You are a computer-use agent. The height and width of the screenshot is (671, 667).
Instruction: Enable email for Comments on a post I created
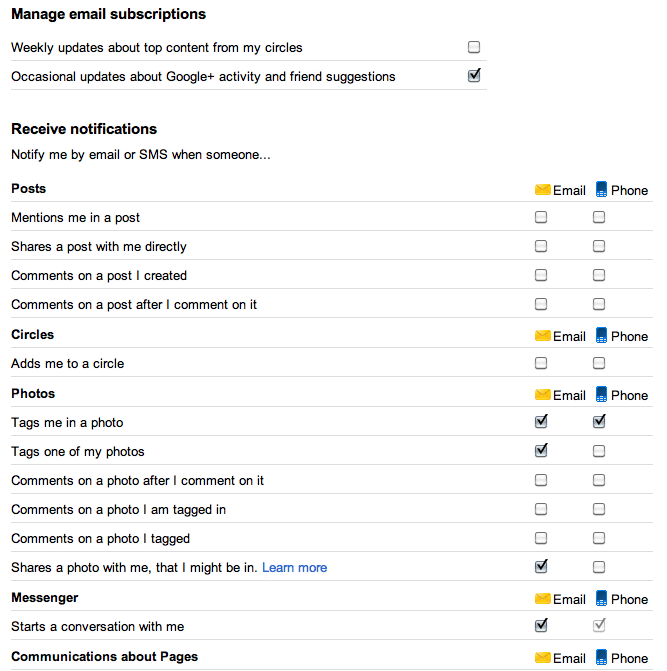click(x=541, y=275)
